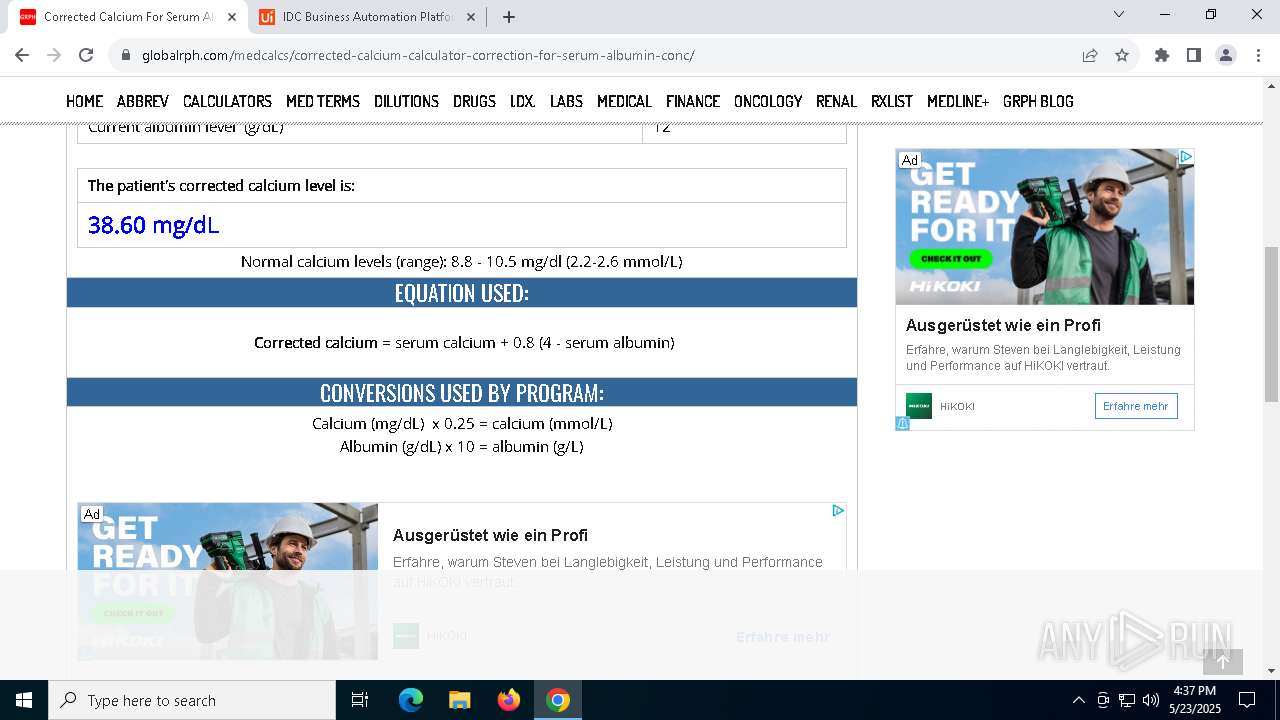Image resolution: width=1280 pixels, height=720 pixels.
Task: Click the Corrected calcium equation text
Action: point(464,342)
